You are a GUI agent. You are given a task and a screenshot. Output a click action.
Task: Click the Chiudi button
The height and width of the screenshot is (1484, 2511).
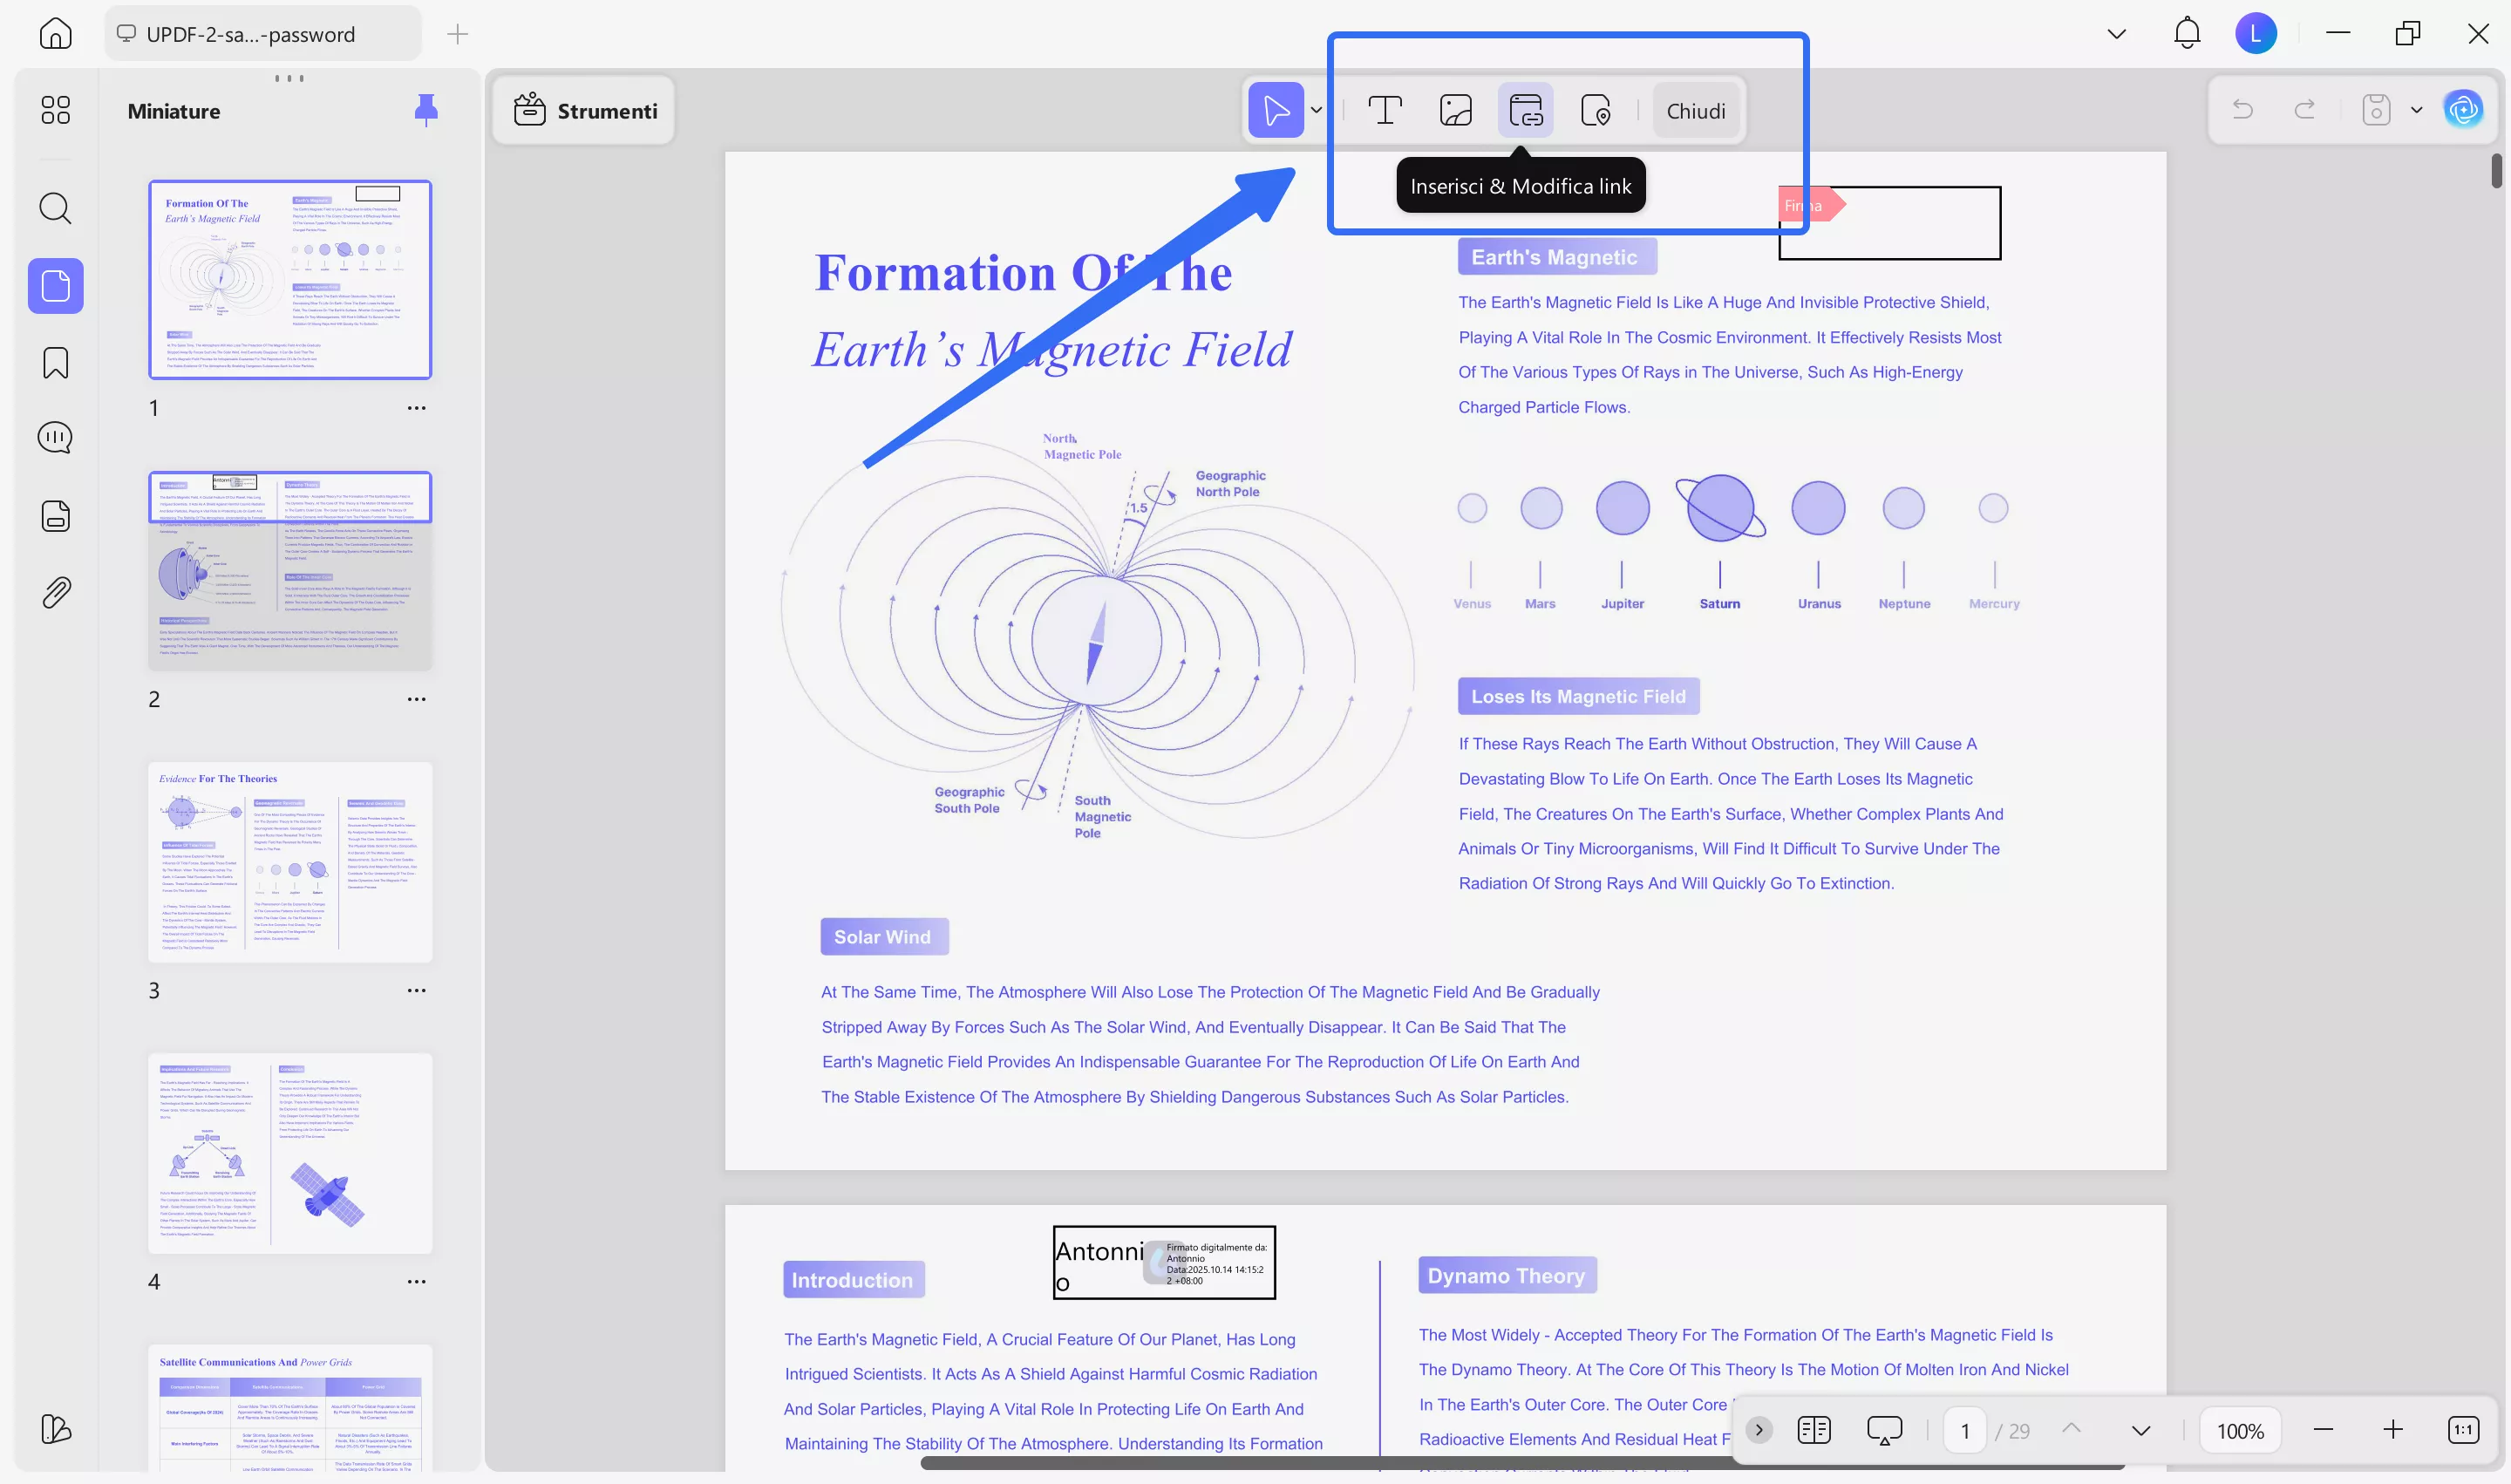click(x=1696, y=111)
